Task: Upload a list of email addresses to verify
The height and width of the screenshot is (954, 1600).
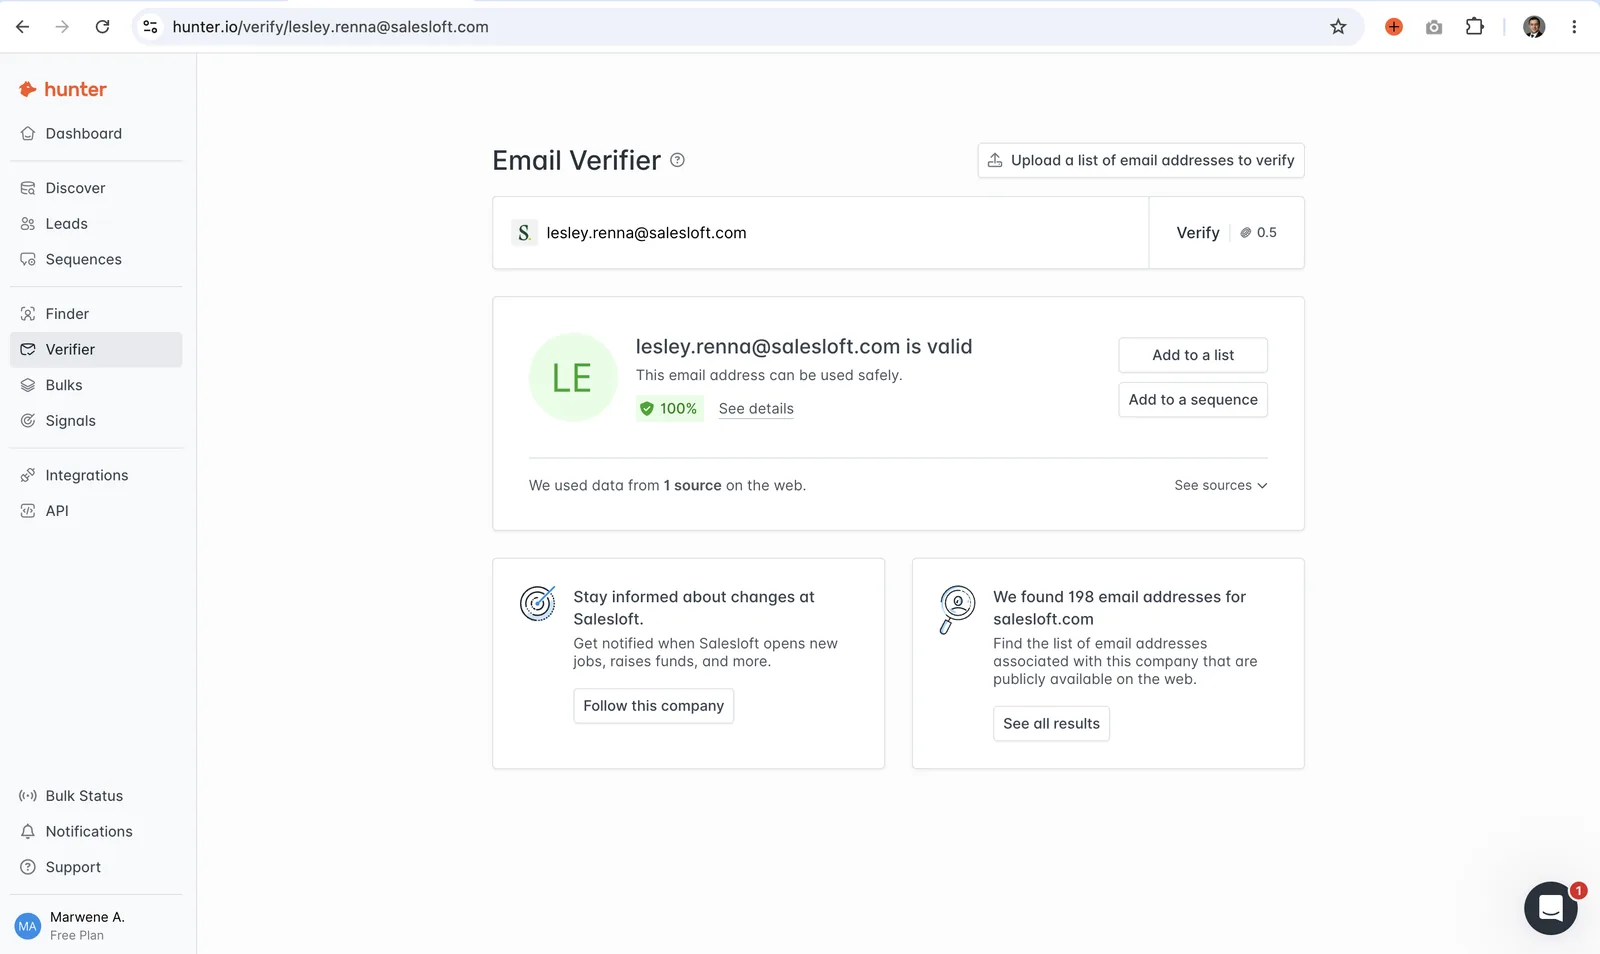Action: click(x=1141, y=161)
